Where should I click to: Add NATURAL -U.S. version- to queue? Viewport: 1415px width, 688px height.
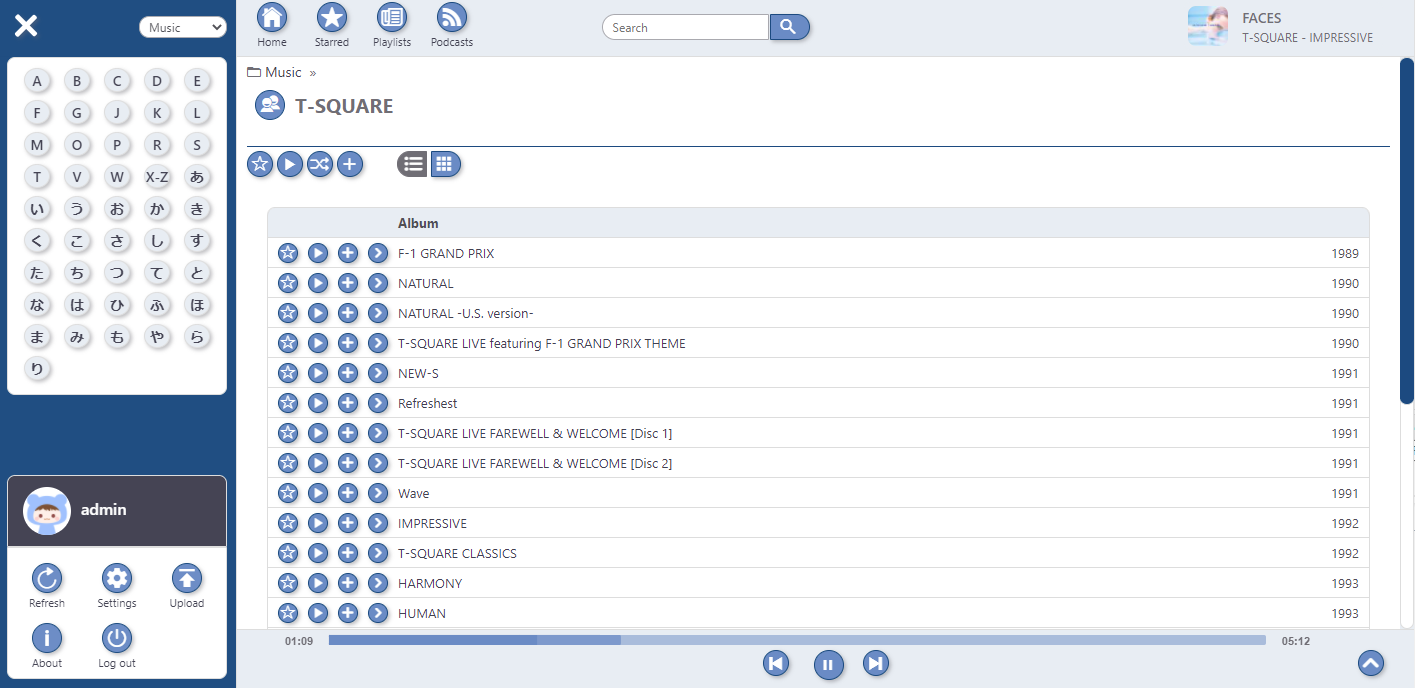tap(348, 313)
